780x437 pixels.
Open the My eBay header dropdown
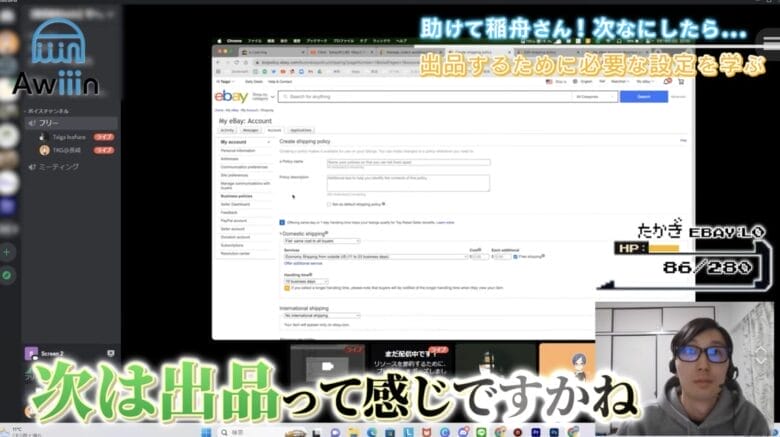(x=645, y=82)
